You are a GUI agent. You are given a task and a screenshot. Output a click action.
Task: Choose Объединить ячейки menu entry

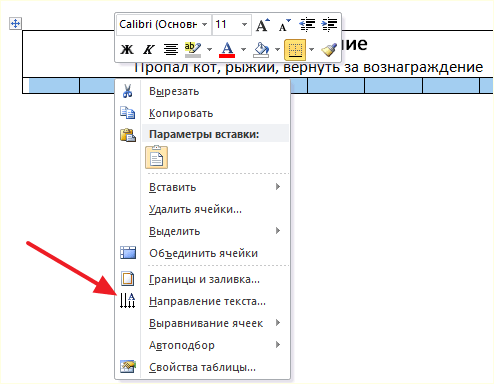[203, 253]
